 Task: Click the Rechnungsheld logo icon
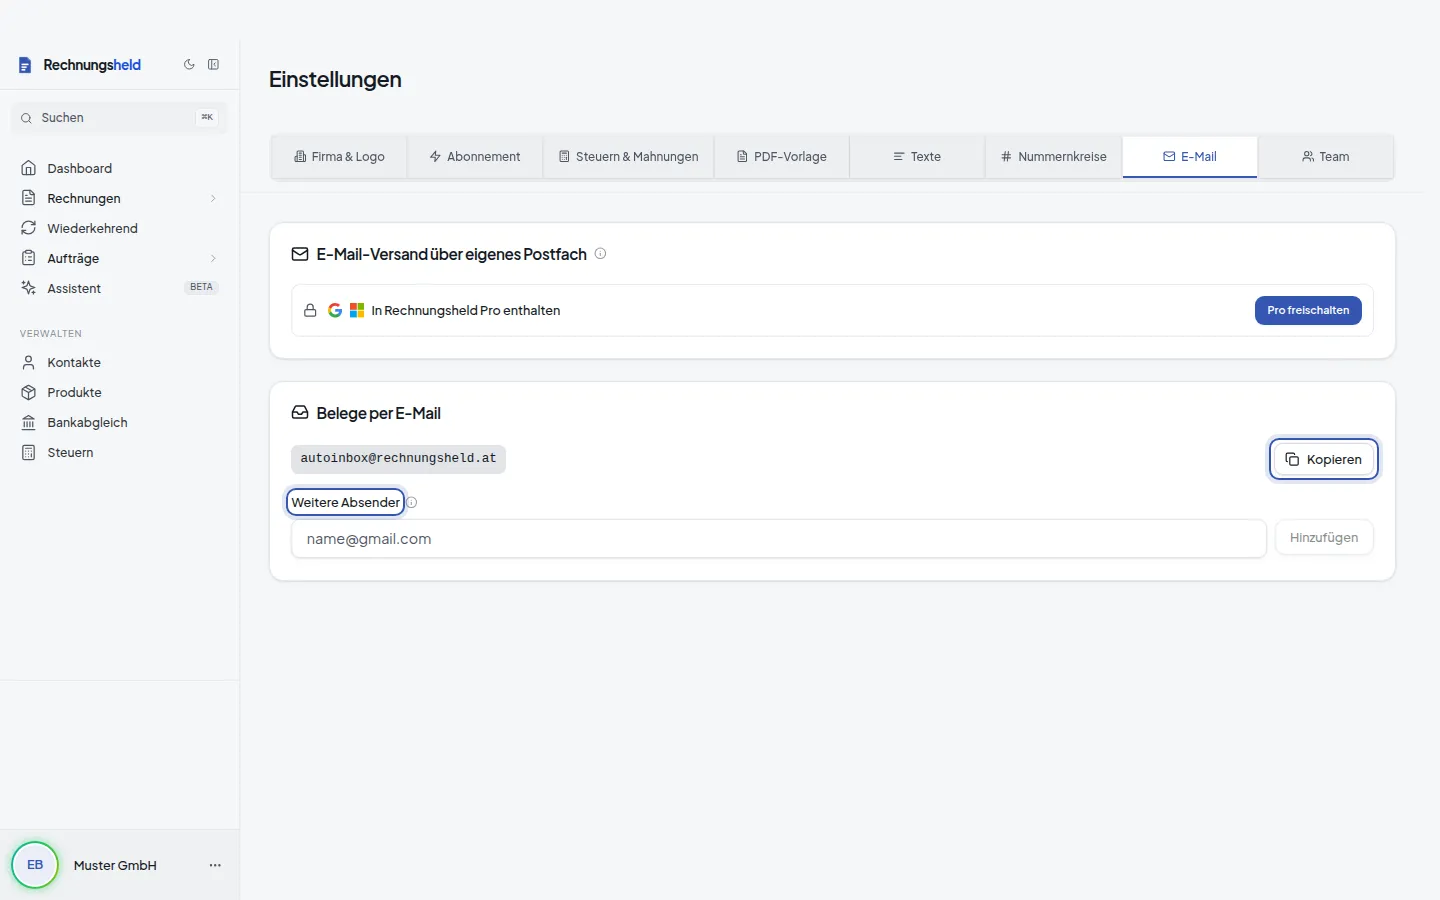coord(26,65)
